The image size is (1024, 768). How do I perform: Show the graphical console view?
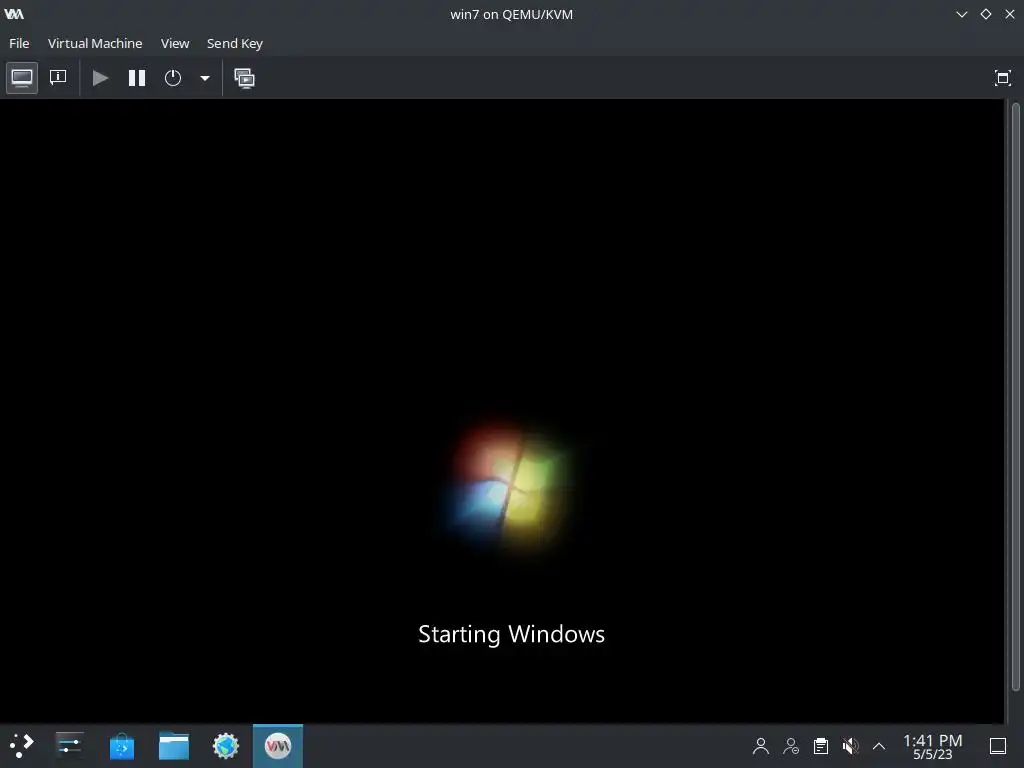[x=22, y=78]
